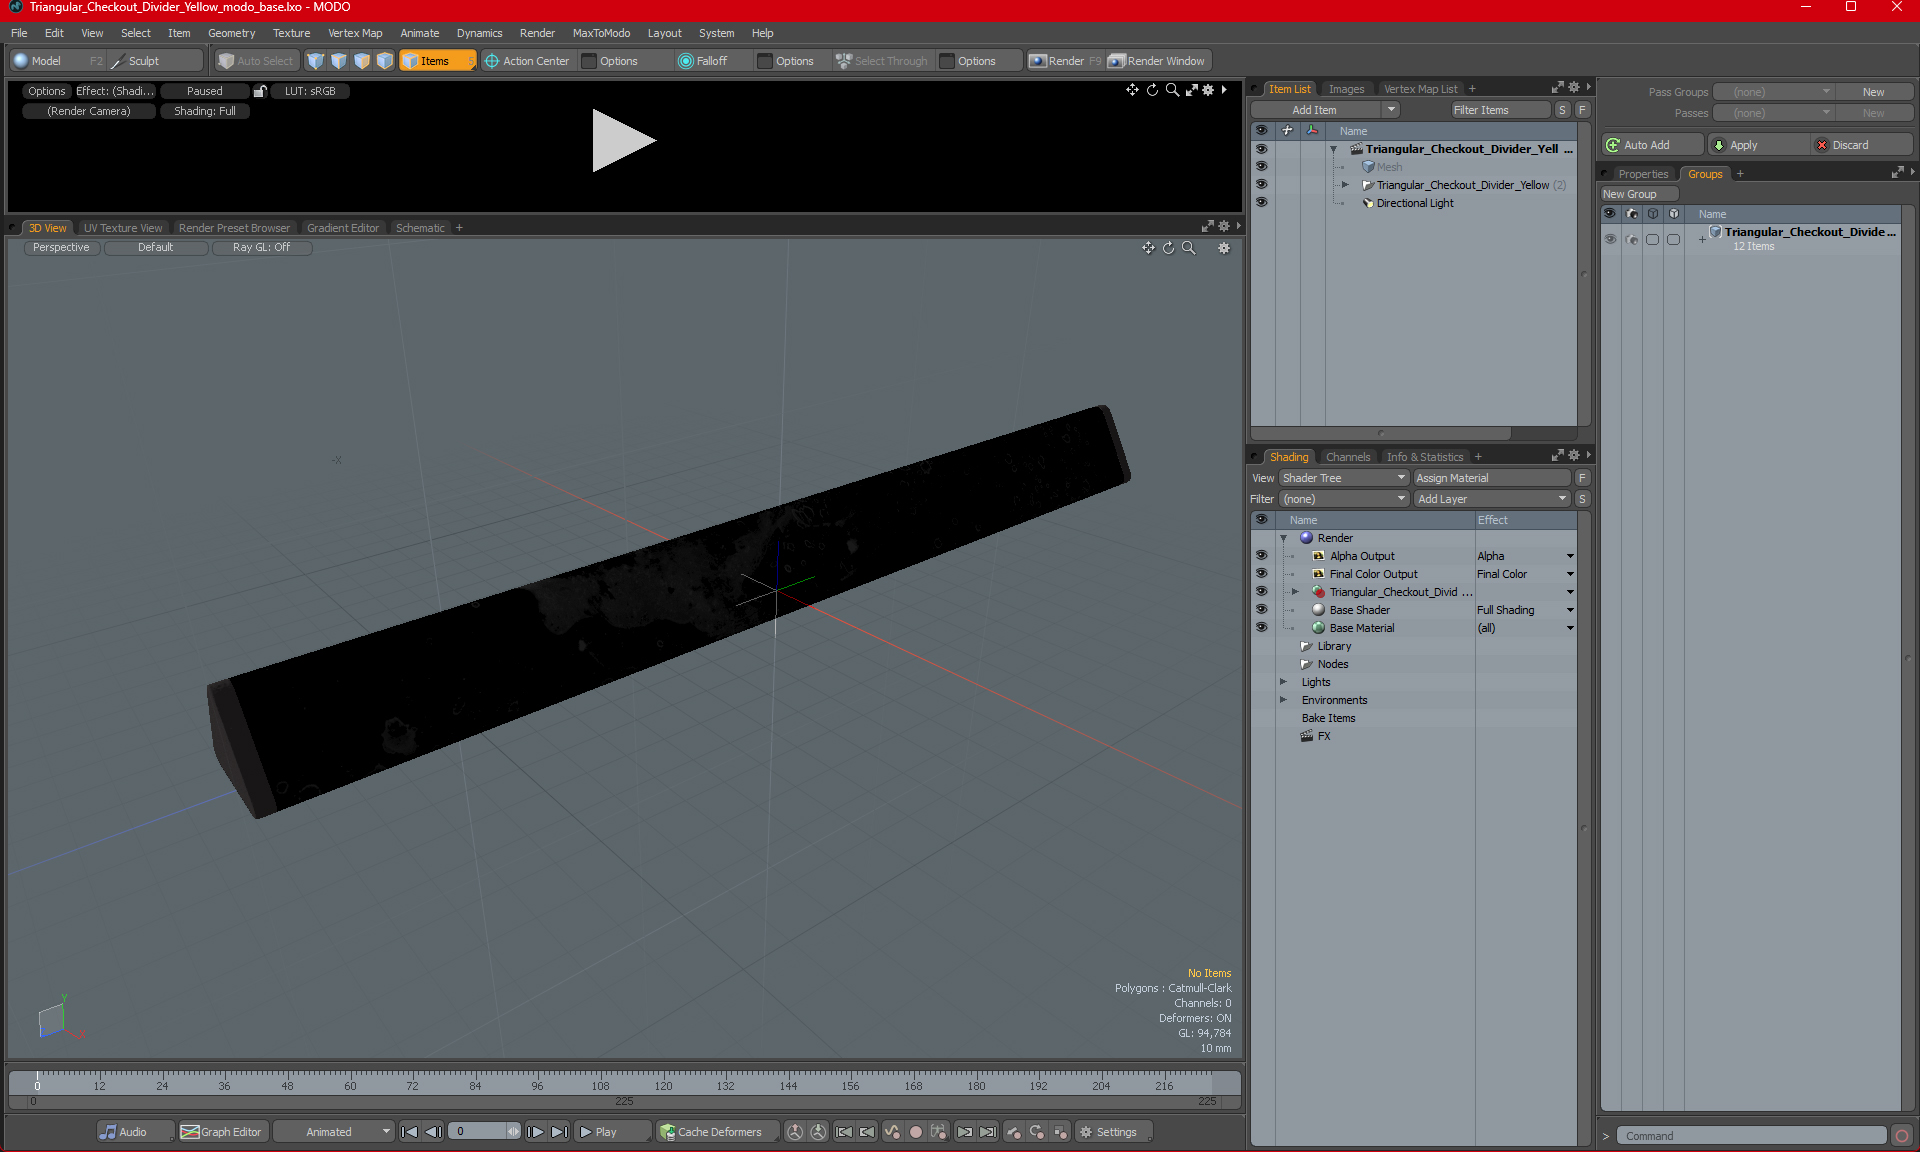Open Render Window
This screenshot has height=1152, width=1920.
[1158, 61]
